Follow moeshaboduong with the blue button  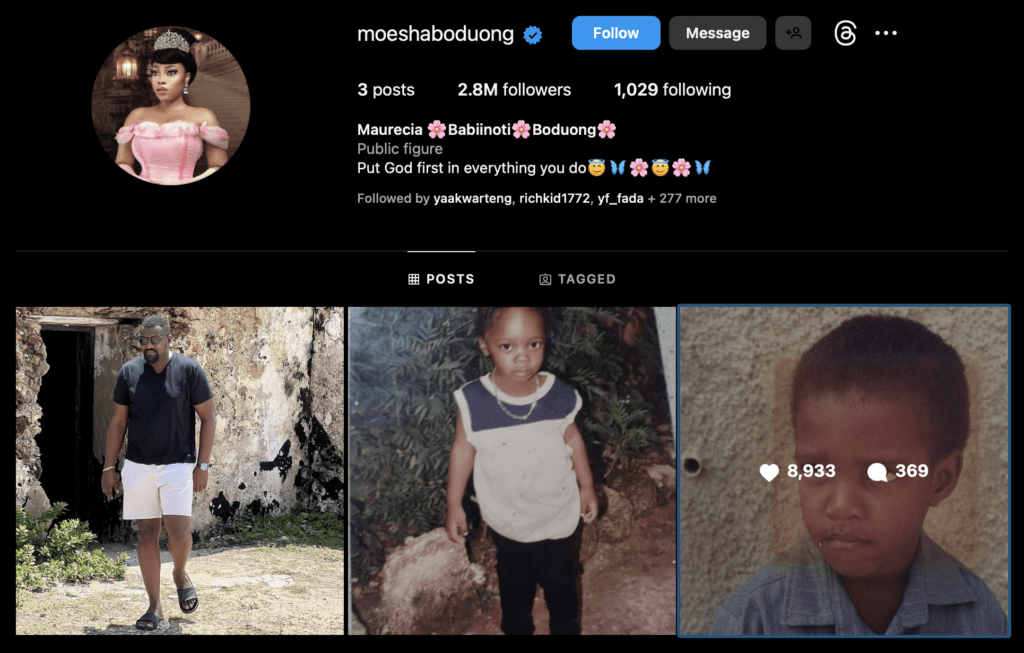pyautogui.click(x=616, y=33)
